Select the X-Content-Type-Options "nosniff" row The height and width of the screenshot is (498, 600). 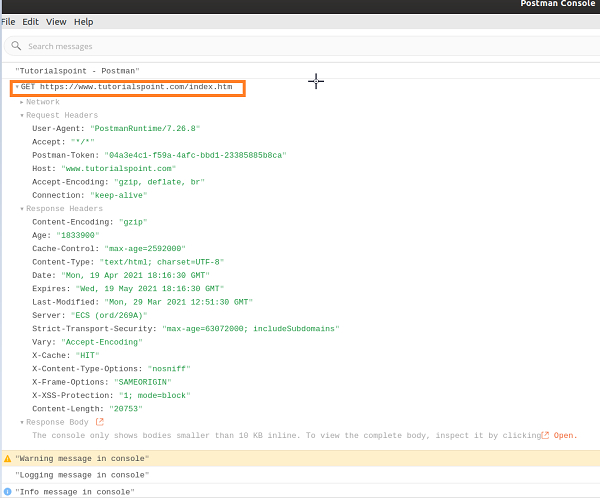coord(111,369)
